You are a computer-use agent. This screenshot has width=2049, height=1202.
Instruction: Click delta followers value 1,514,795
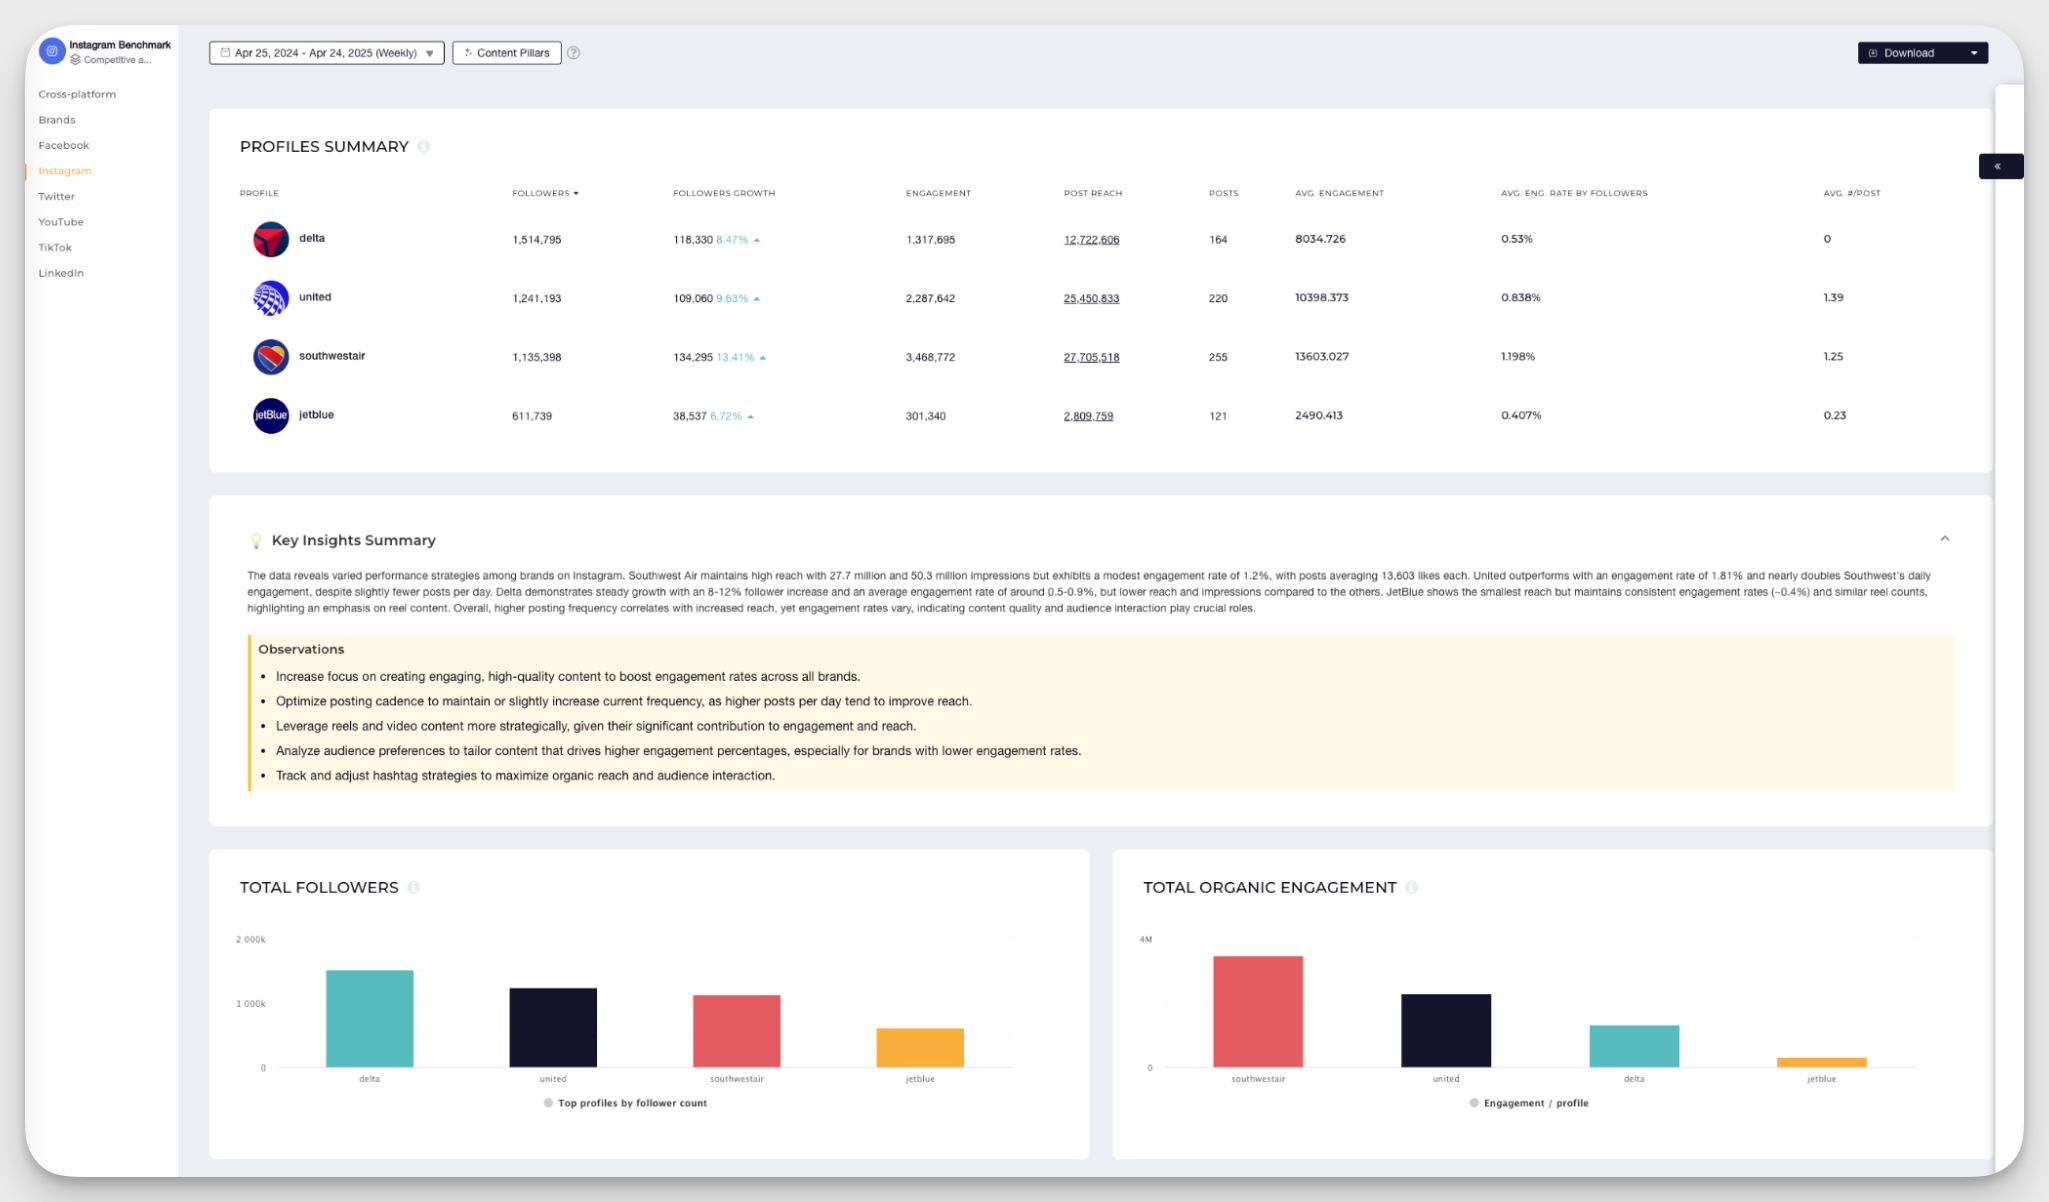[x=536, y=240]
